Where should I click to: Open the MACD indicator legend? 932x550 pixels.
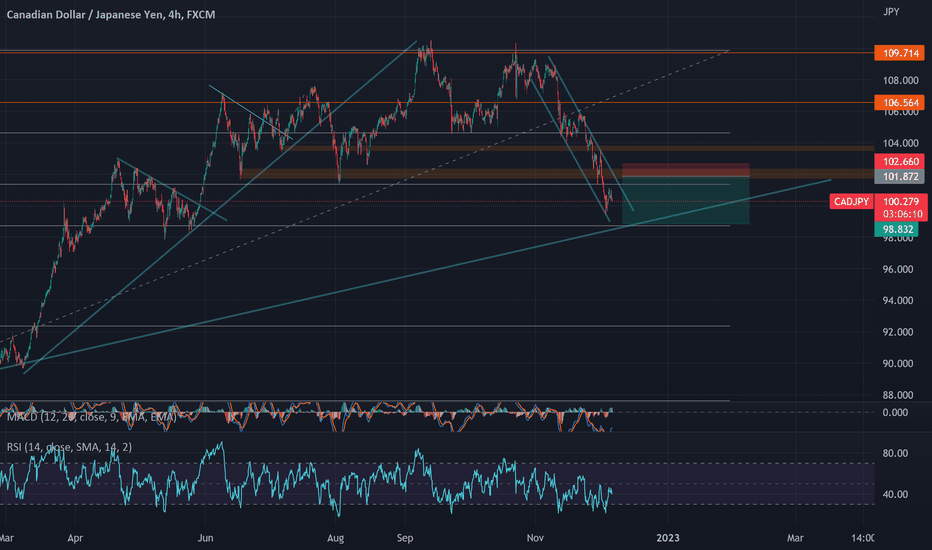pos(92,417)
